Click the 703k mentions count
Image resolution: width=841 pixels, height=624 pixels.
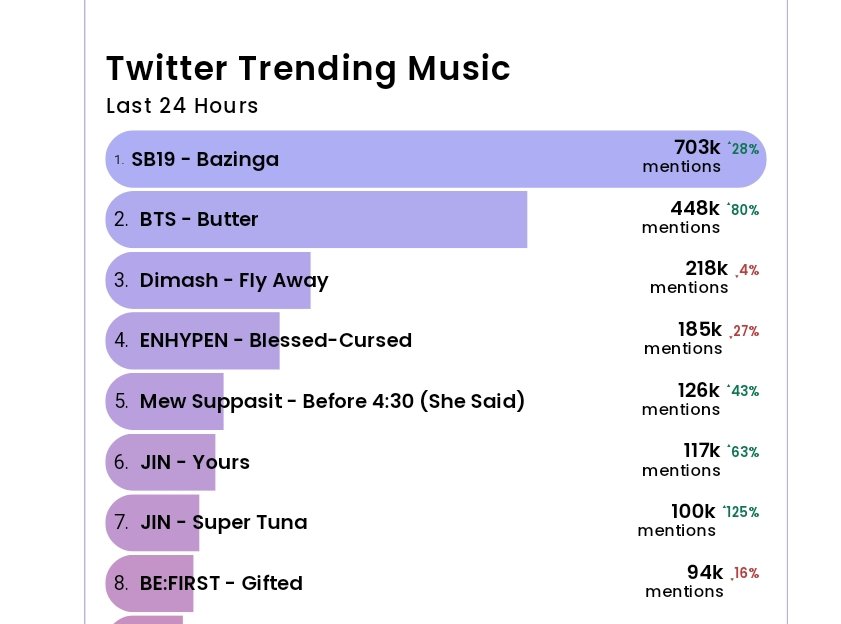682,156
